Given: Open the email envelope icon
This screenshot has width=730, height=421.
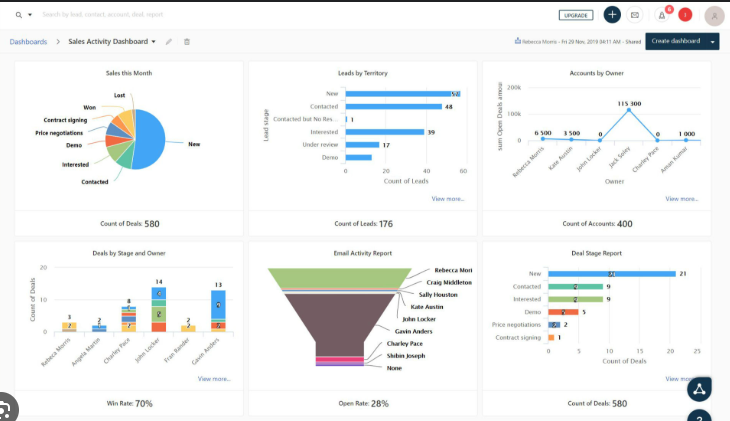Looking at the screenshot, I should pos(635,15).
